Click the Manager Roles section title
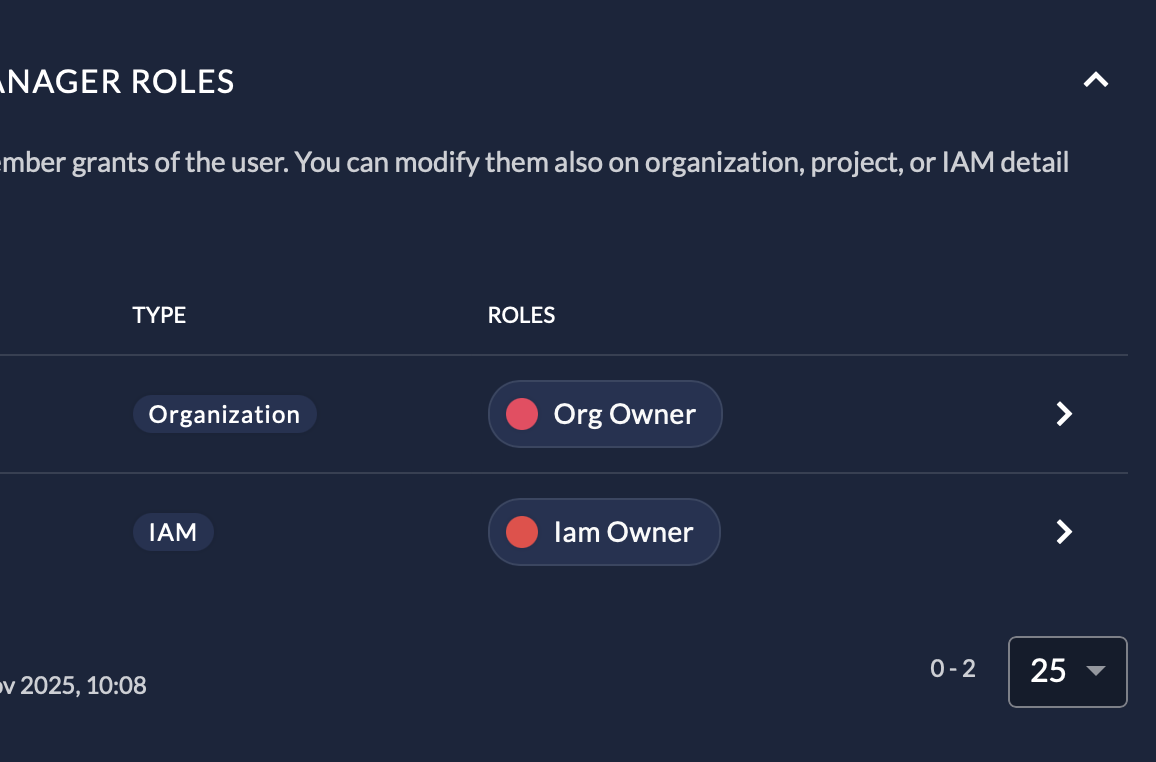 point(118,81)
